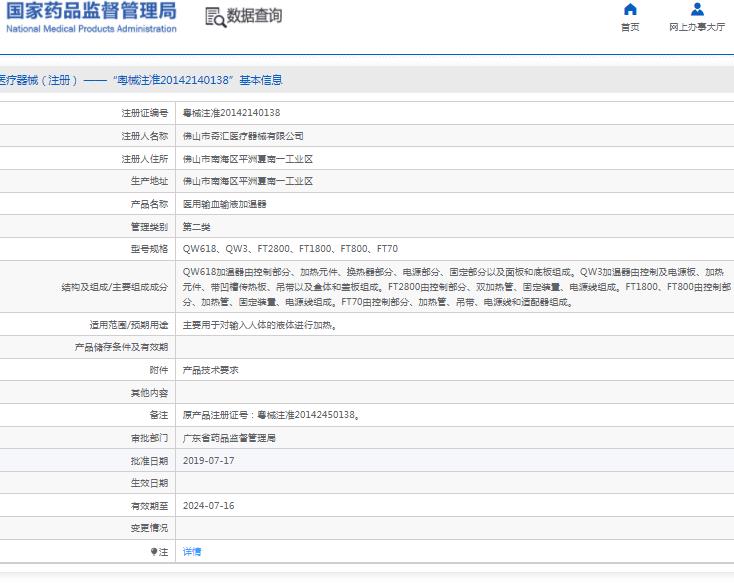Click the lightbulb icon beside 注
This screenshot has height=588, width=734.
click(x=154, y=552)
